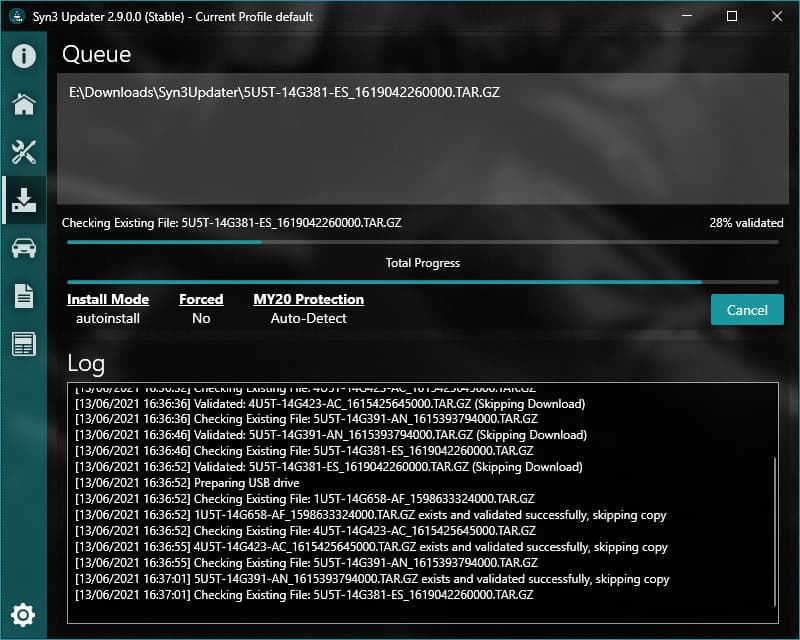This screenshot has width=800, height=640.
Task: Select the Downloads queue icon
Action: 23,200
